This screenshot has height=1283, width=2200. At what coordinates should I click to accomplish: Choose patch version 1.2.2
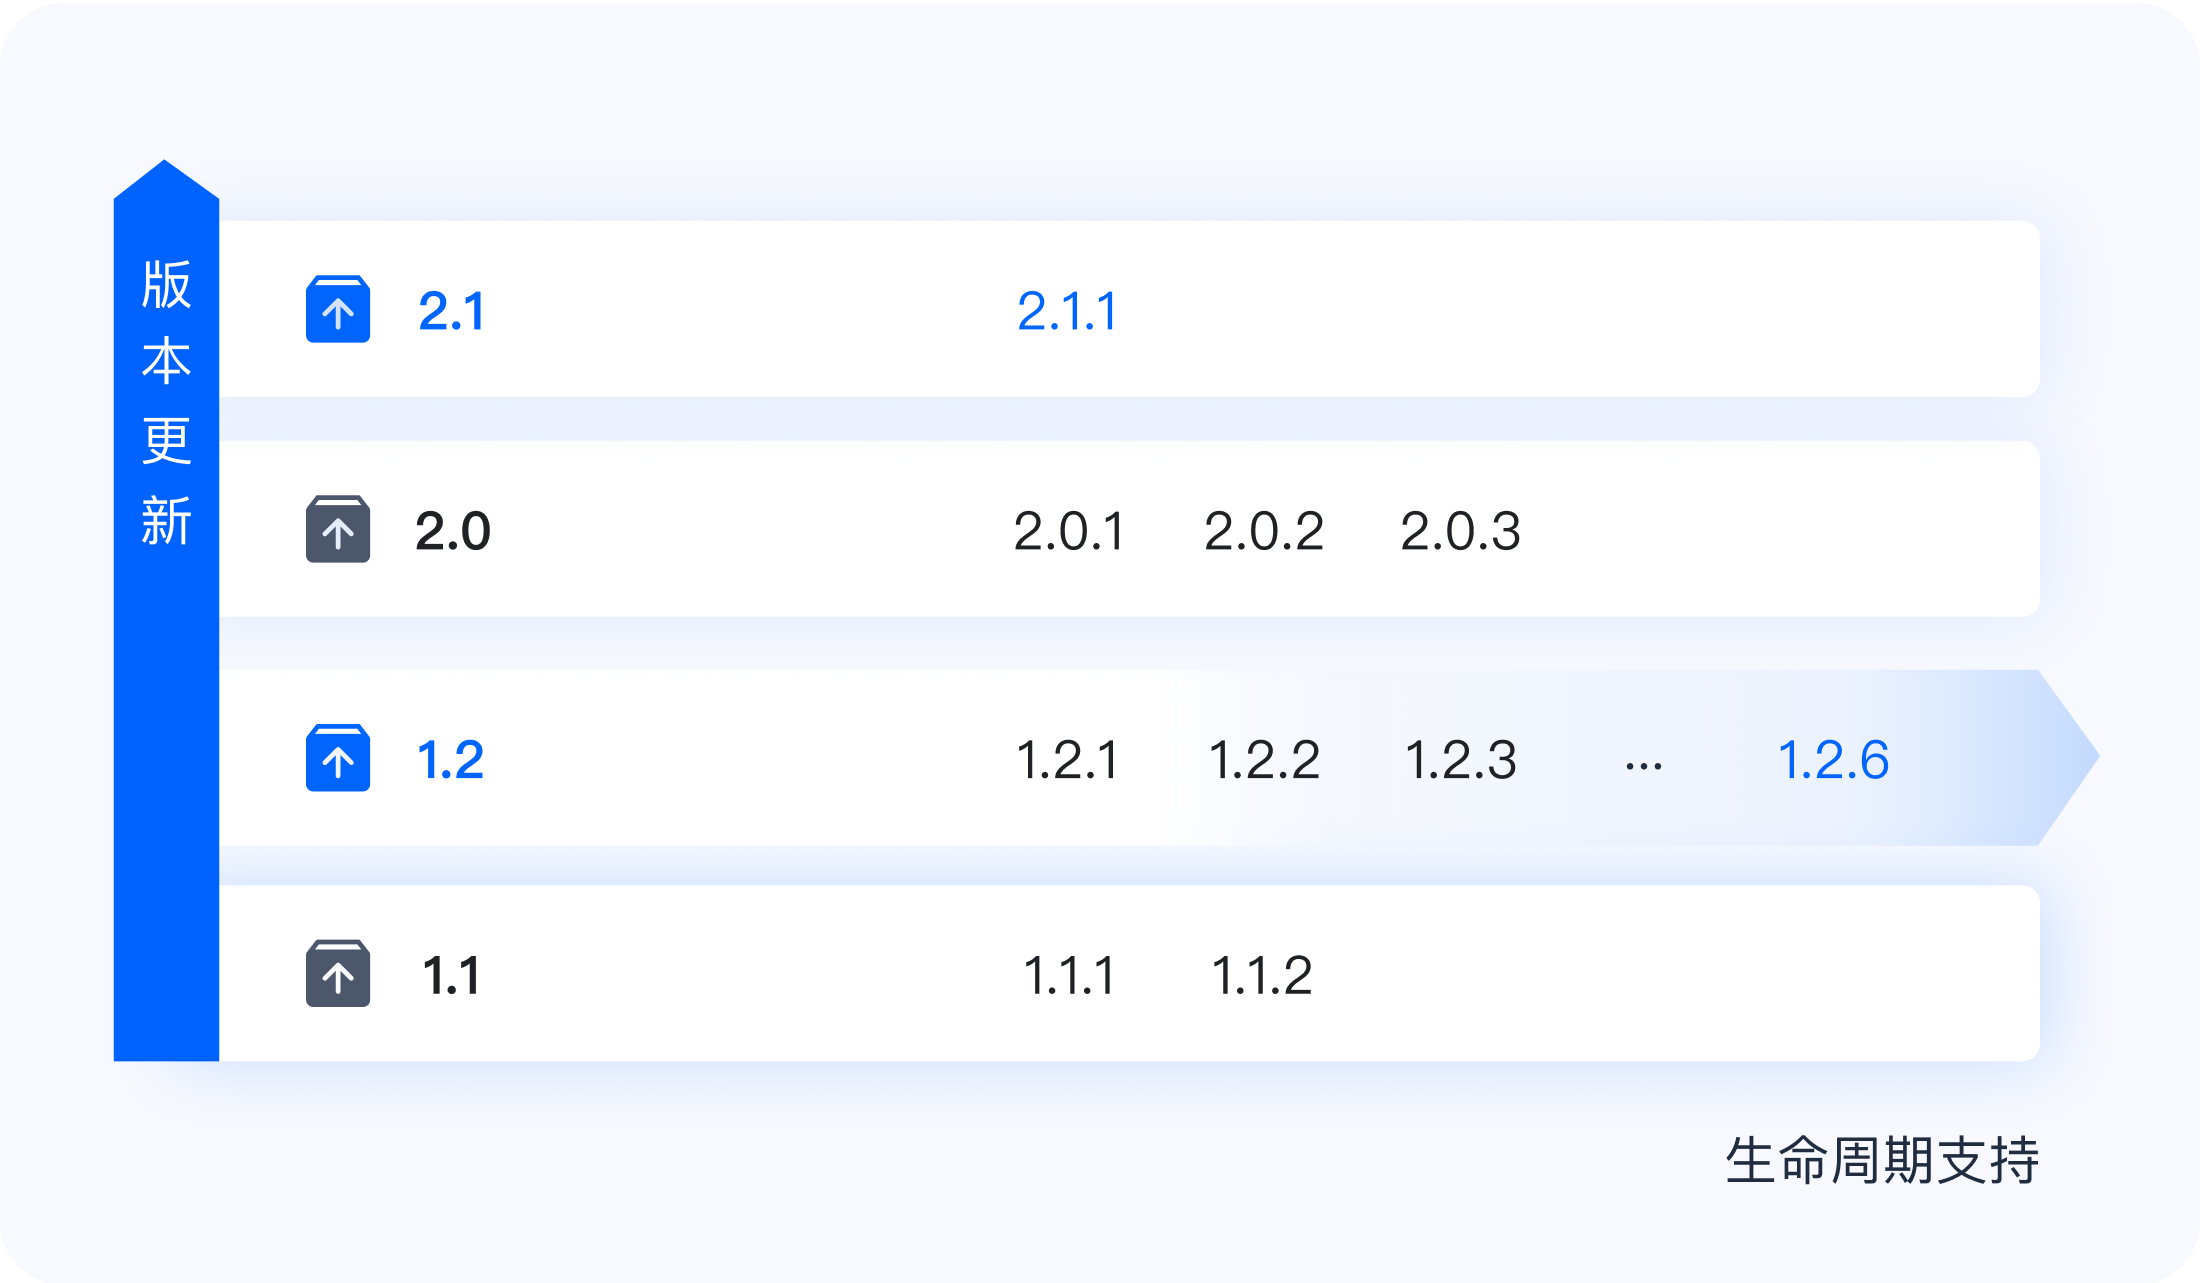pyautogui.click(x=1264, y=760)
